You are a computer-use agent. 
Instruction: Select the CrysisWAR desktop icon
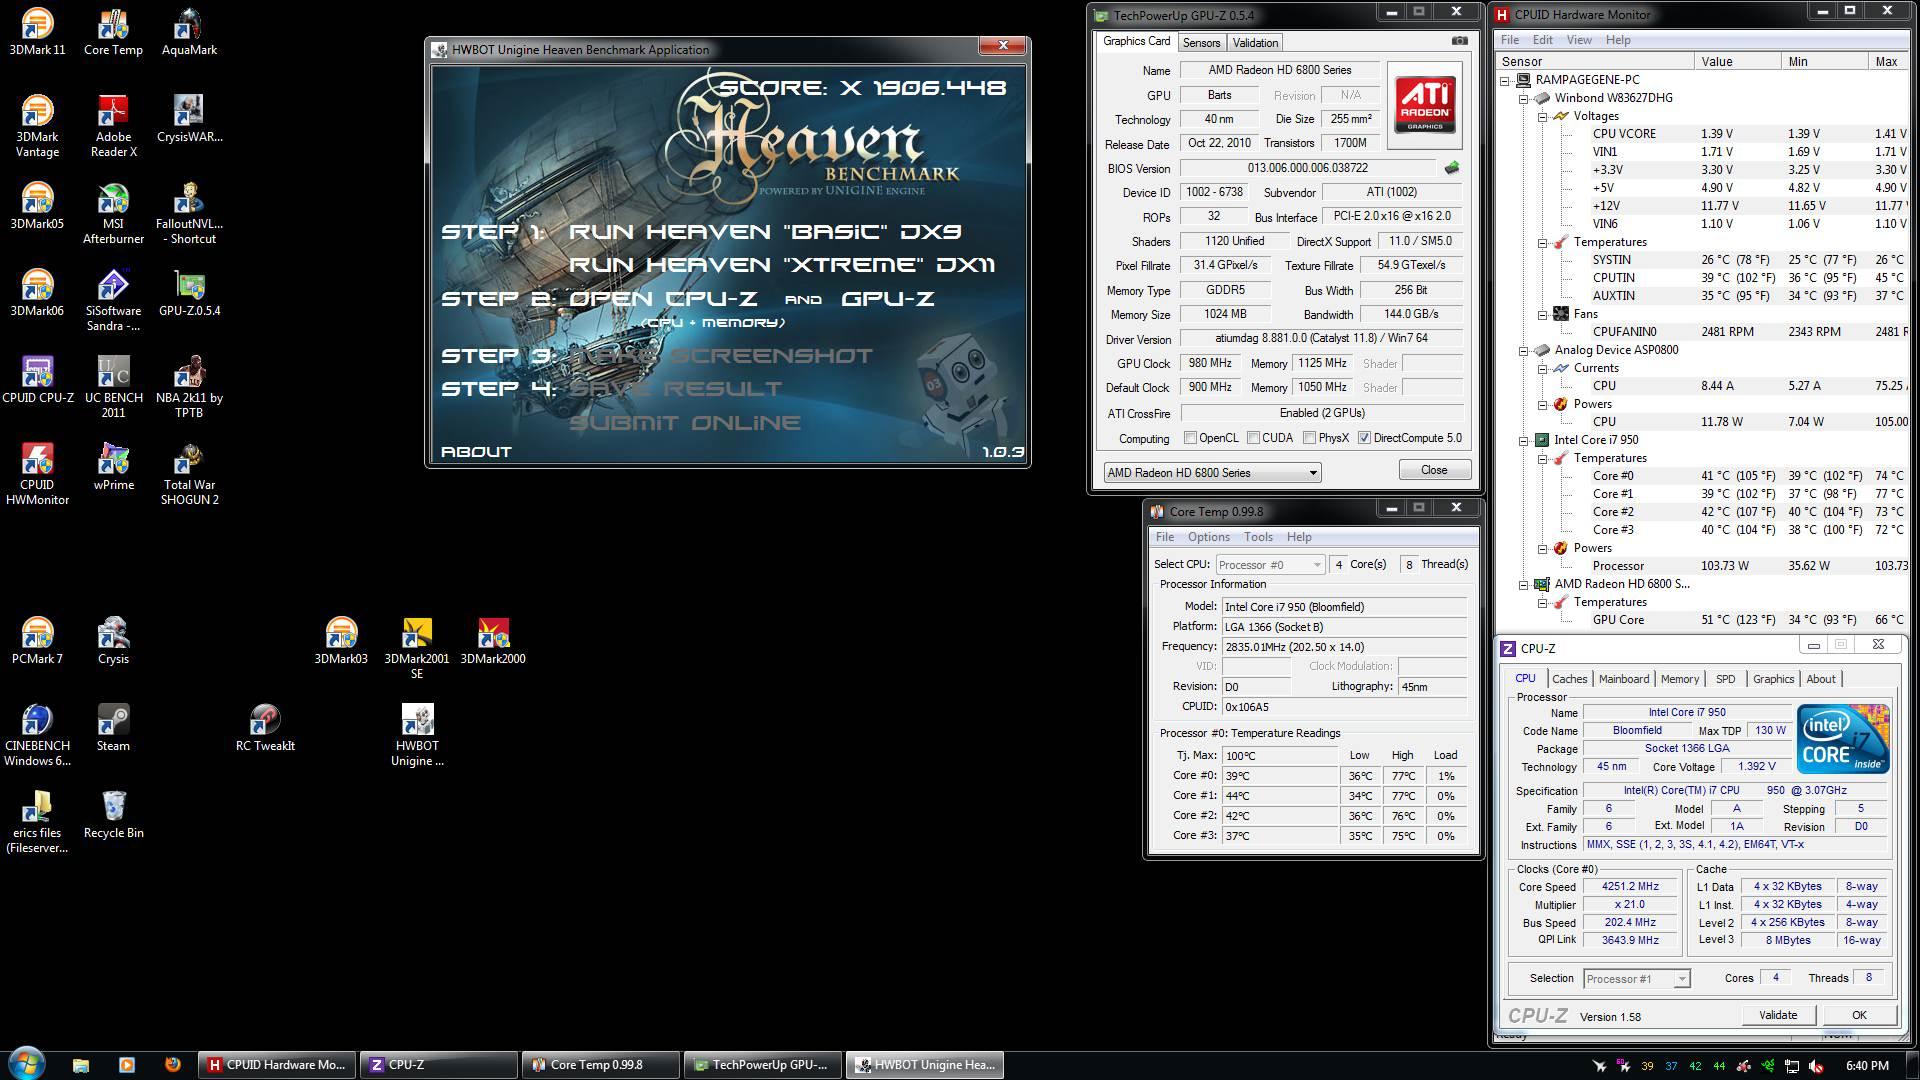pyautogui.click(x=189, y=119)
